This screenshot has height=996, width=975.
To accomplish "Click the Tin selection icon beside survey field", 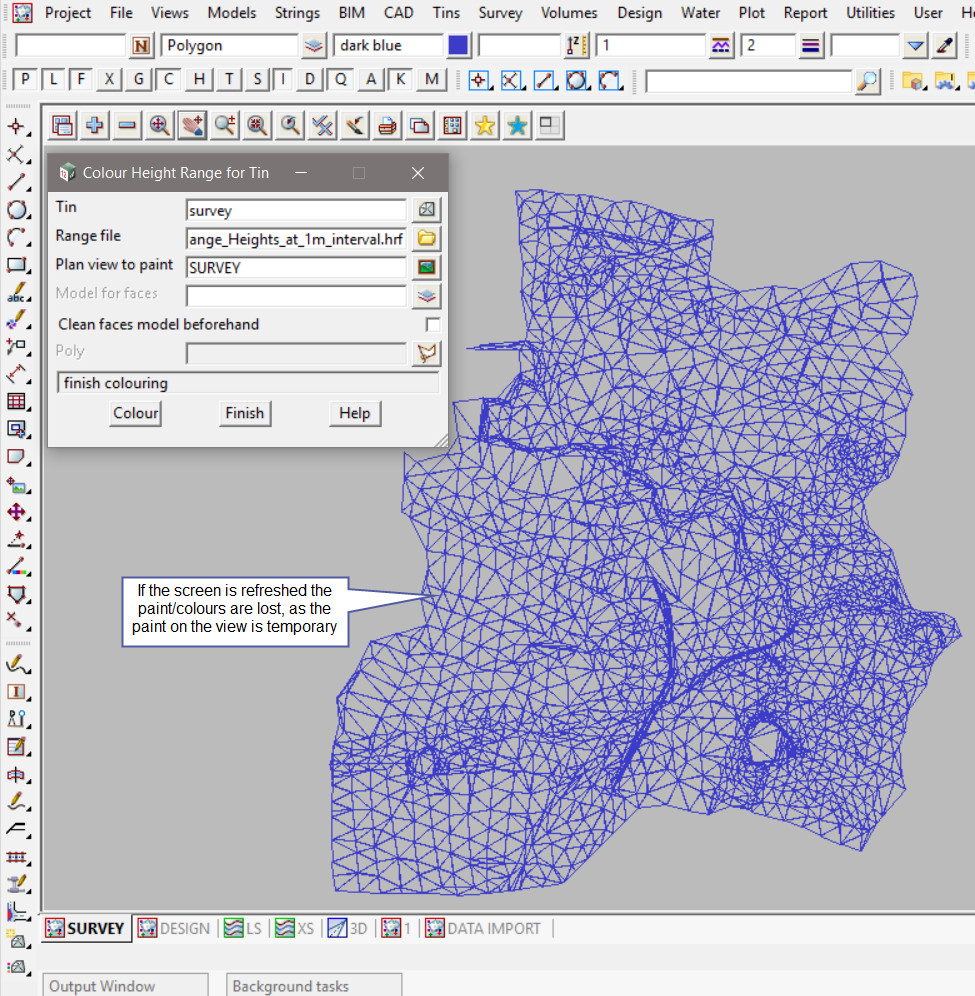I will pos(427,210).
